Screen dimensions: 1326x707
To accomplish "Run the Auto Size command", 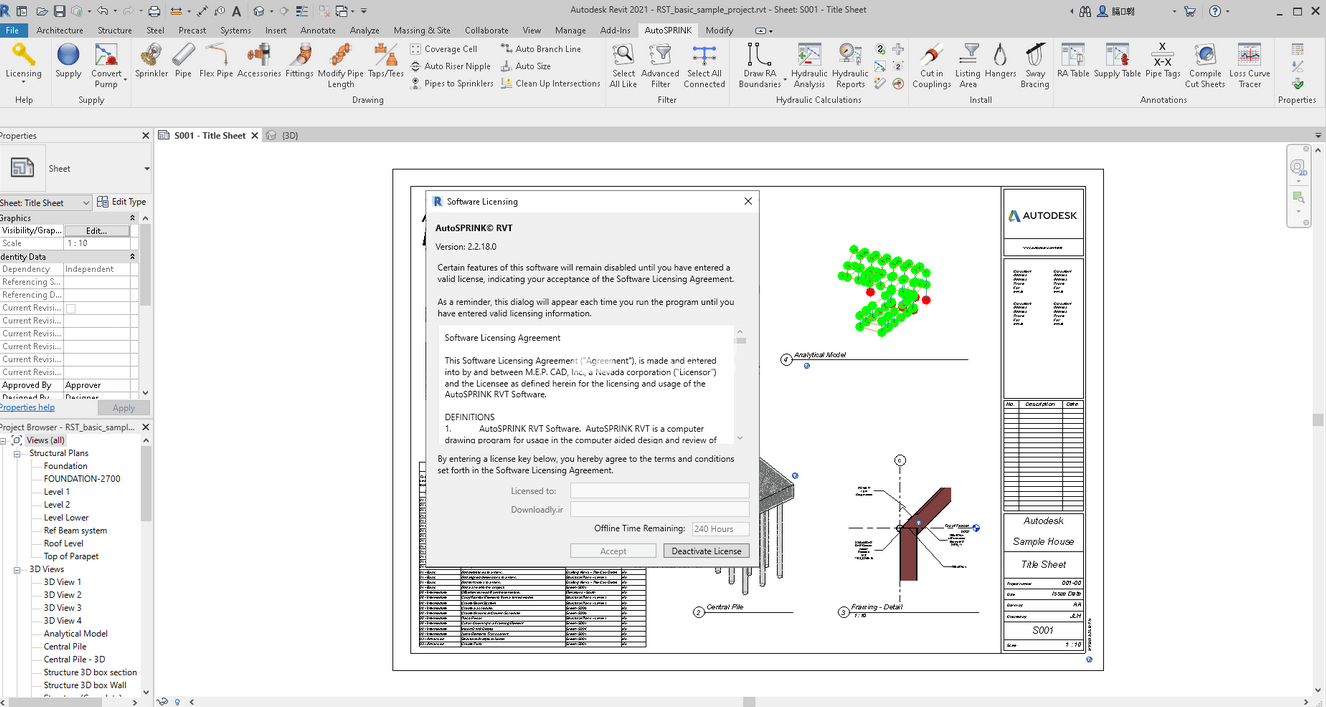I will pos(526,66).
